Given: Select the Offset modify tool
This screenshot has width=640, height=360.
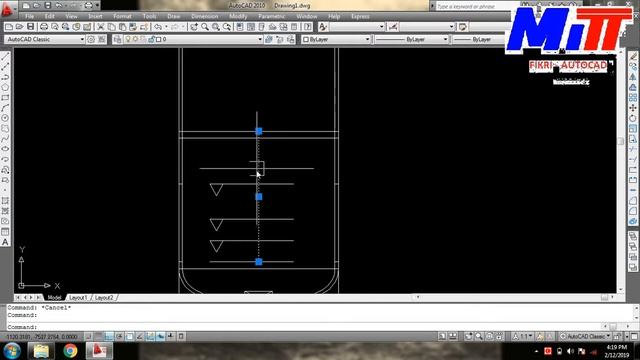Looking at the screenshot, I should tap(633, 87).
